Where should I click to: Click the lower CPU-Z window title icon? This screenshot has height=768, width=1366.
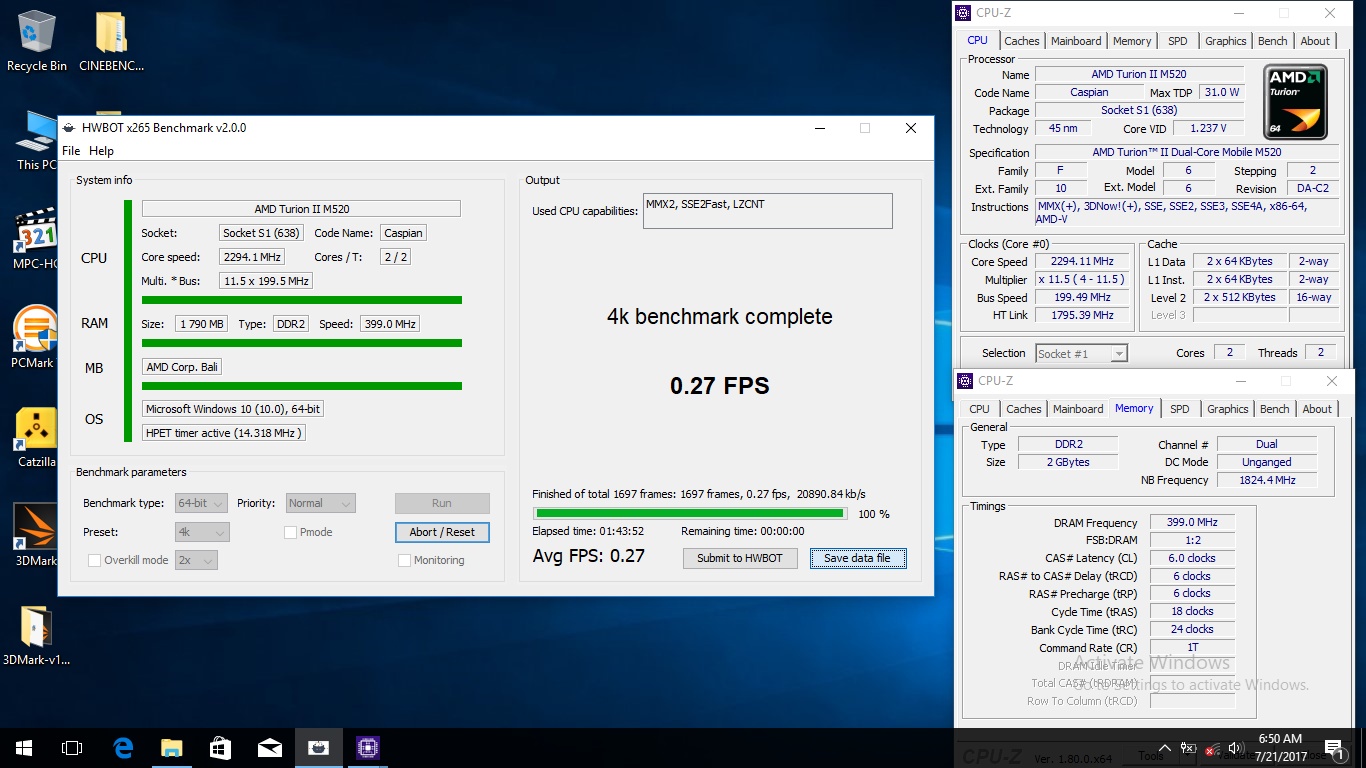click(965, 381)
